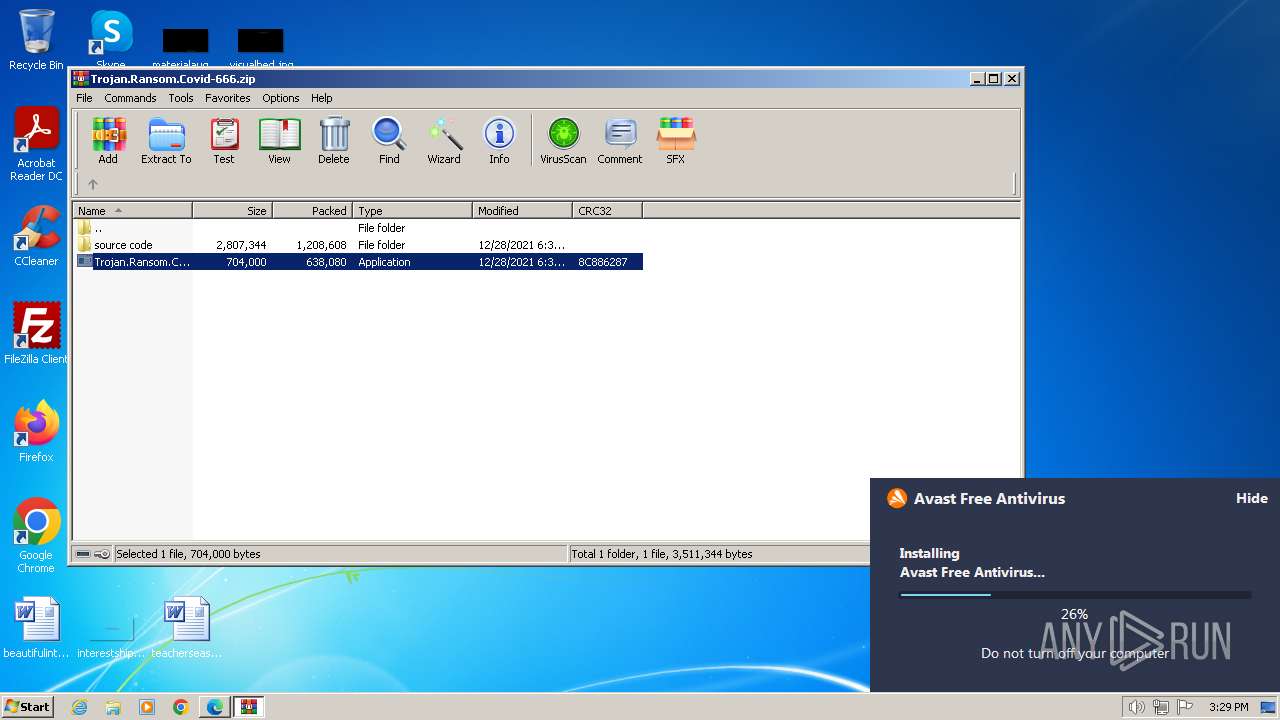Open FileZilla Client desktop icon
This screenshot has width=1280, height=720.
click(x=36, y=334)
